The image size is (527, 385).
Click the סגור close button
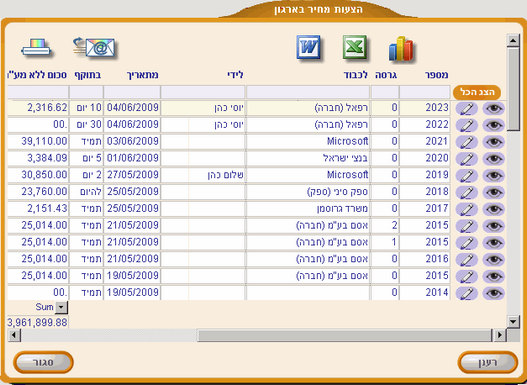point(43,362)
